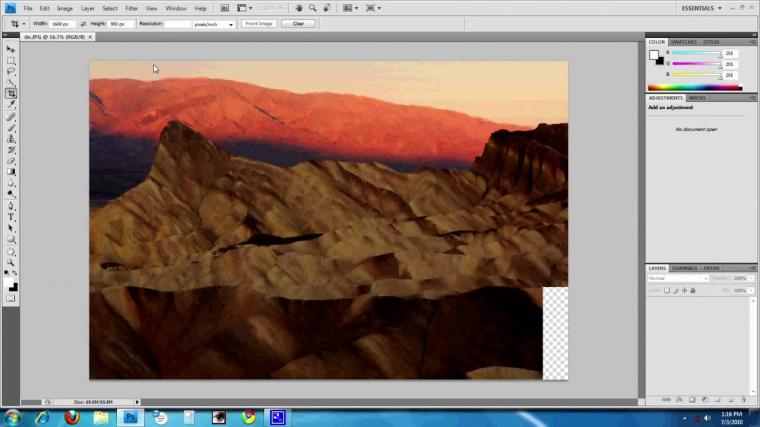Open the Image menu
Viewport: 760px width, 427px height.
click(x=64, y=8)
